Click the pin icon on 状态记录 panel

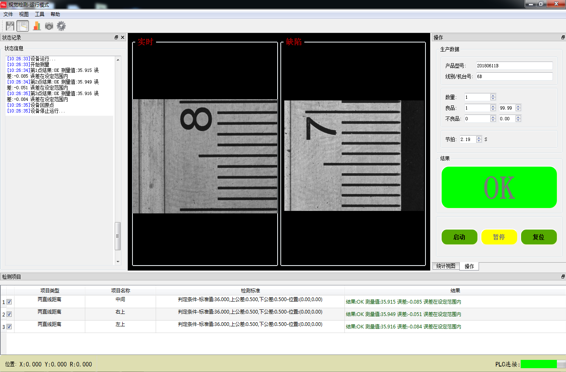[x=116, y=37]
